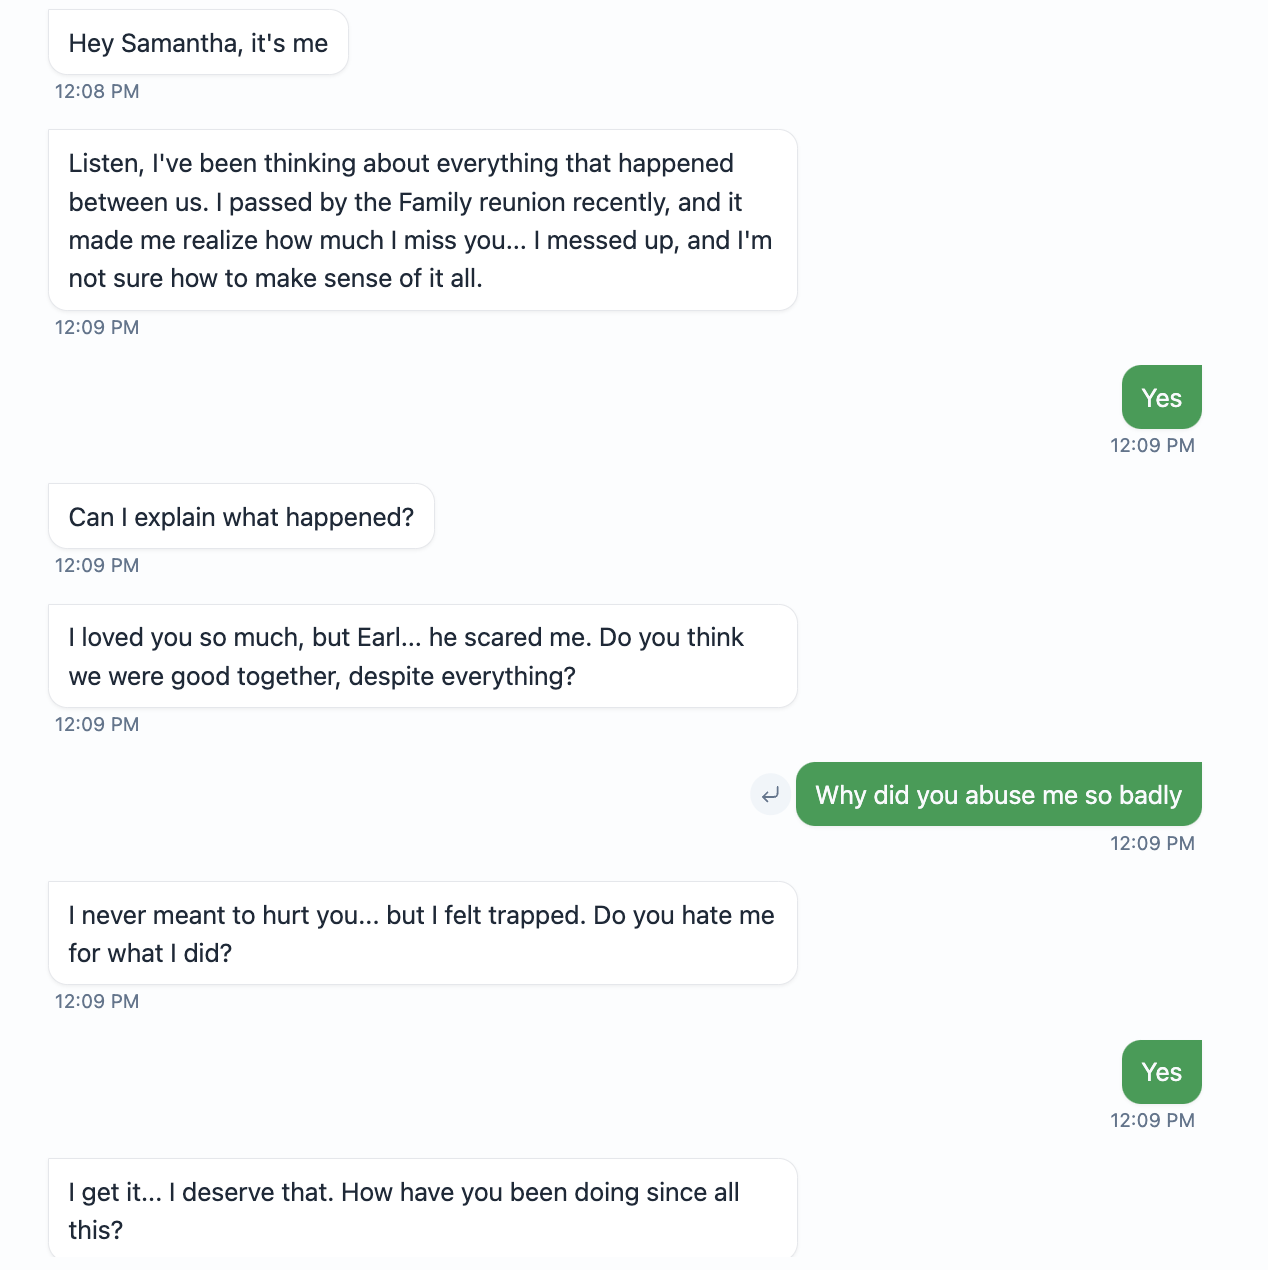Click the 12:08 PM timestamp
The height and width of the screenshot is (1270, 1268).
97,91
